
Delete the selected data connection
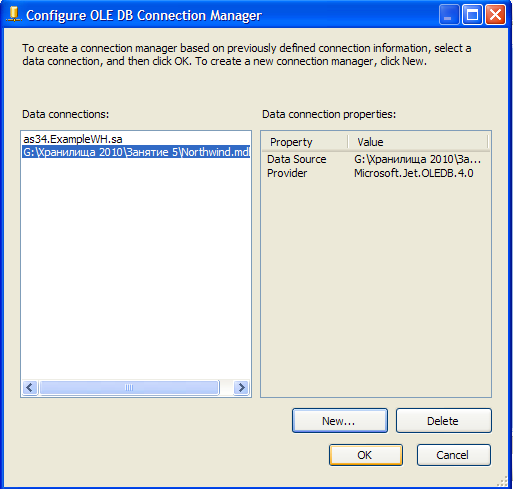click(444, 421)
